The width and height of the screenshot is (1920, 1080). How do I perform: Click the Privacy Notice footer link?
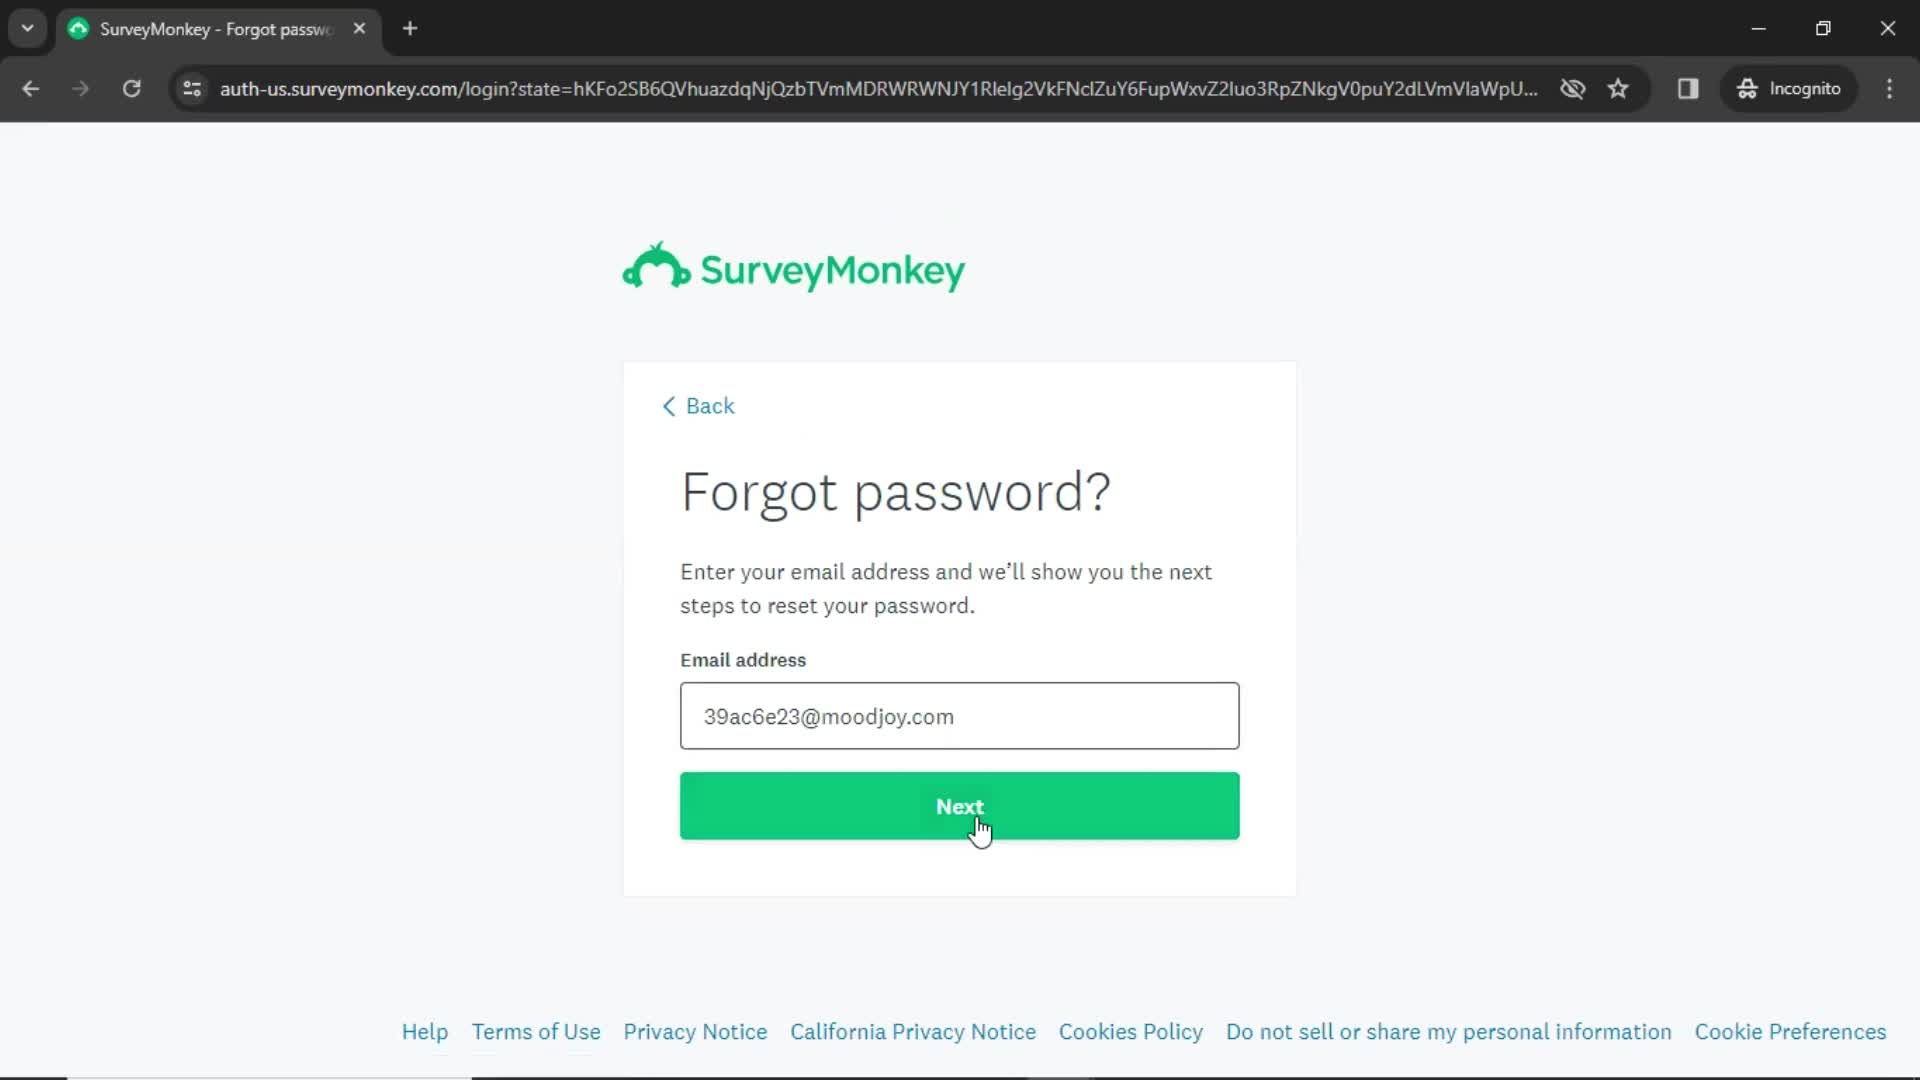tap(695, 1031)
